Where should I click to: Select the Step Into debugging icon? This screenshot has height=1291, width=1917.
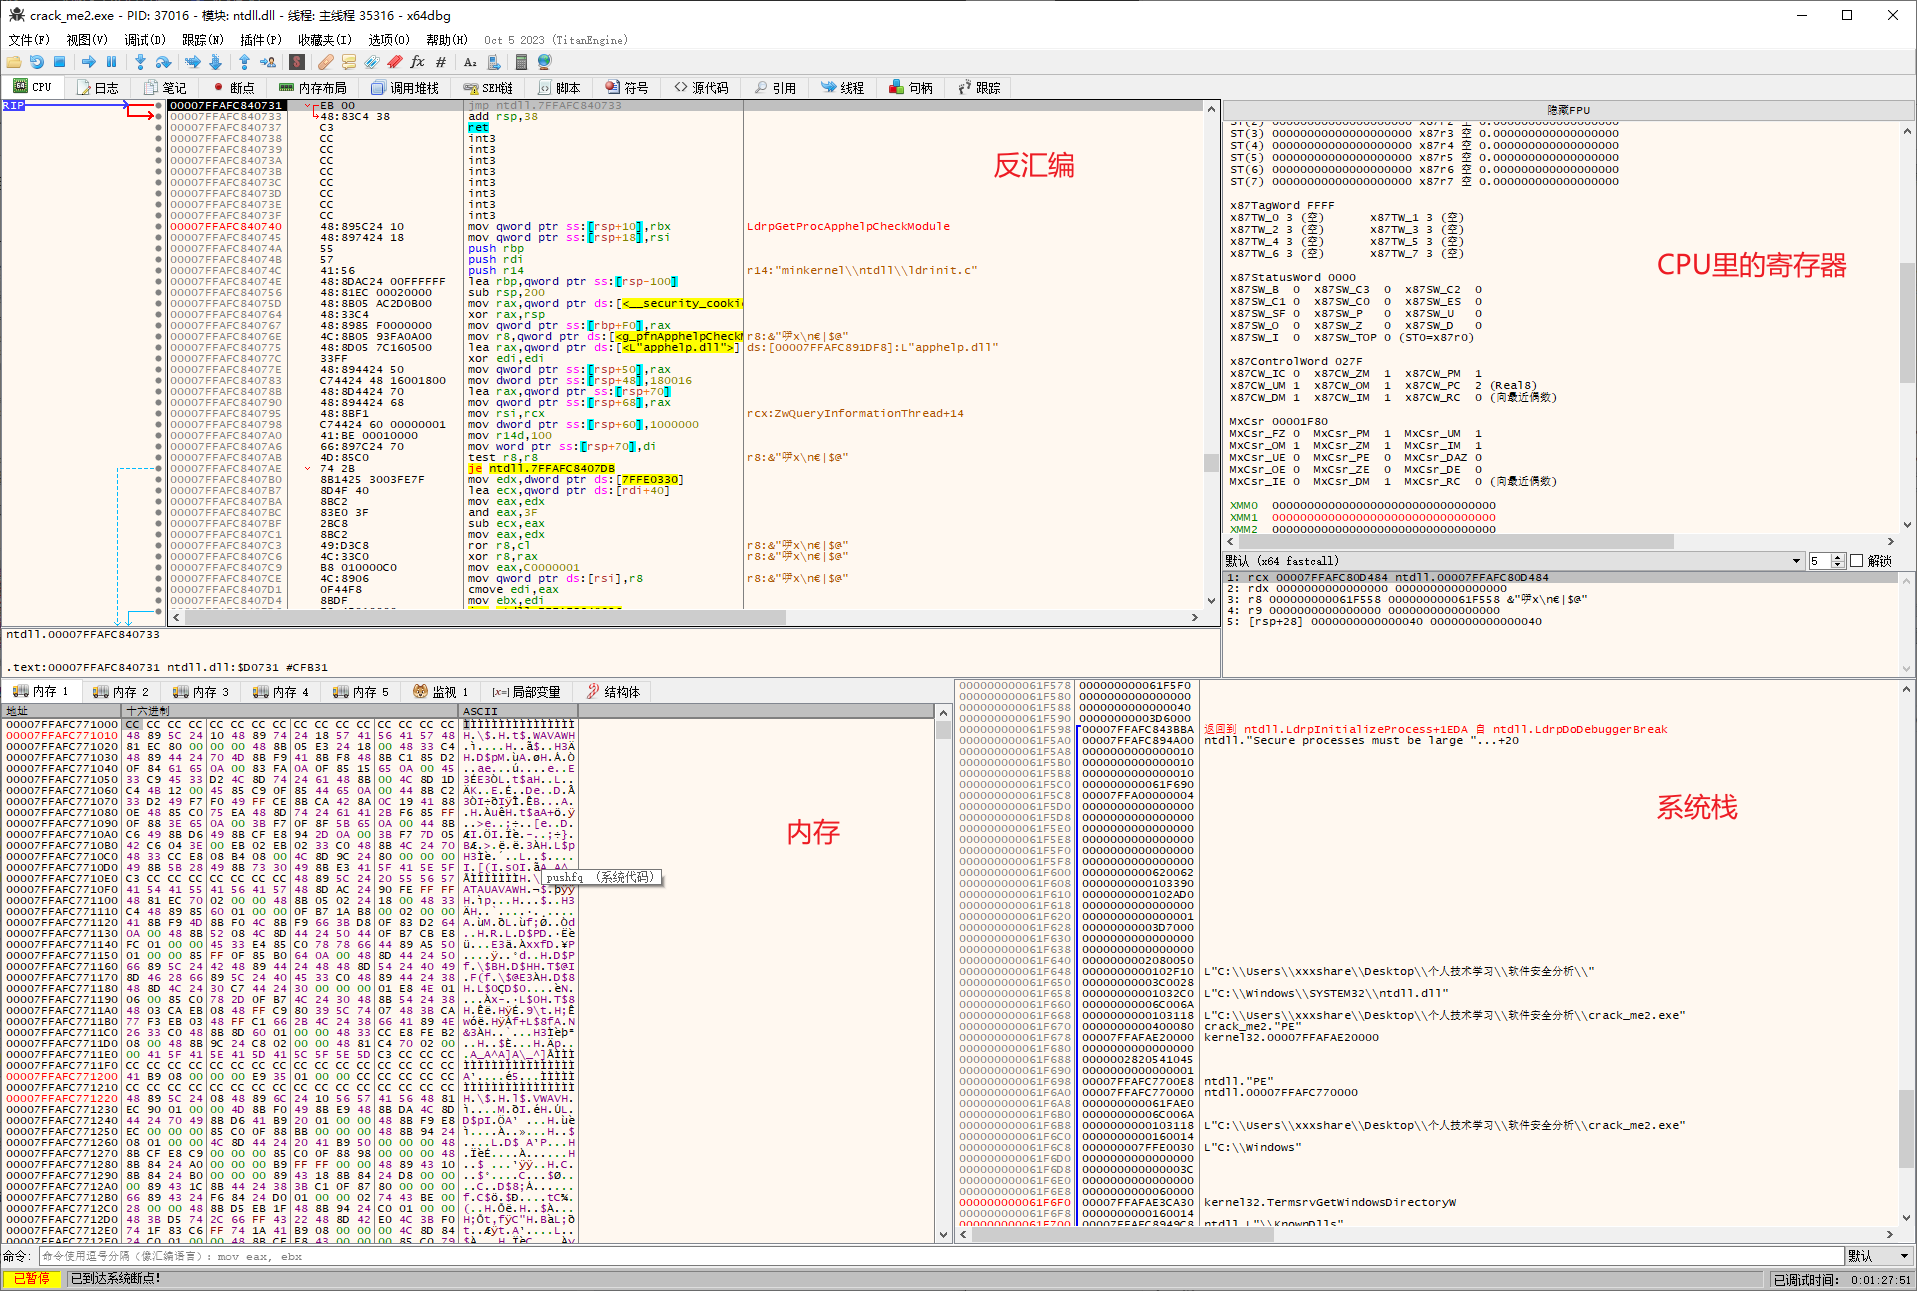coord(140,61)
